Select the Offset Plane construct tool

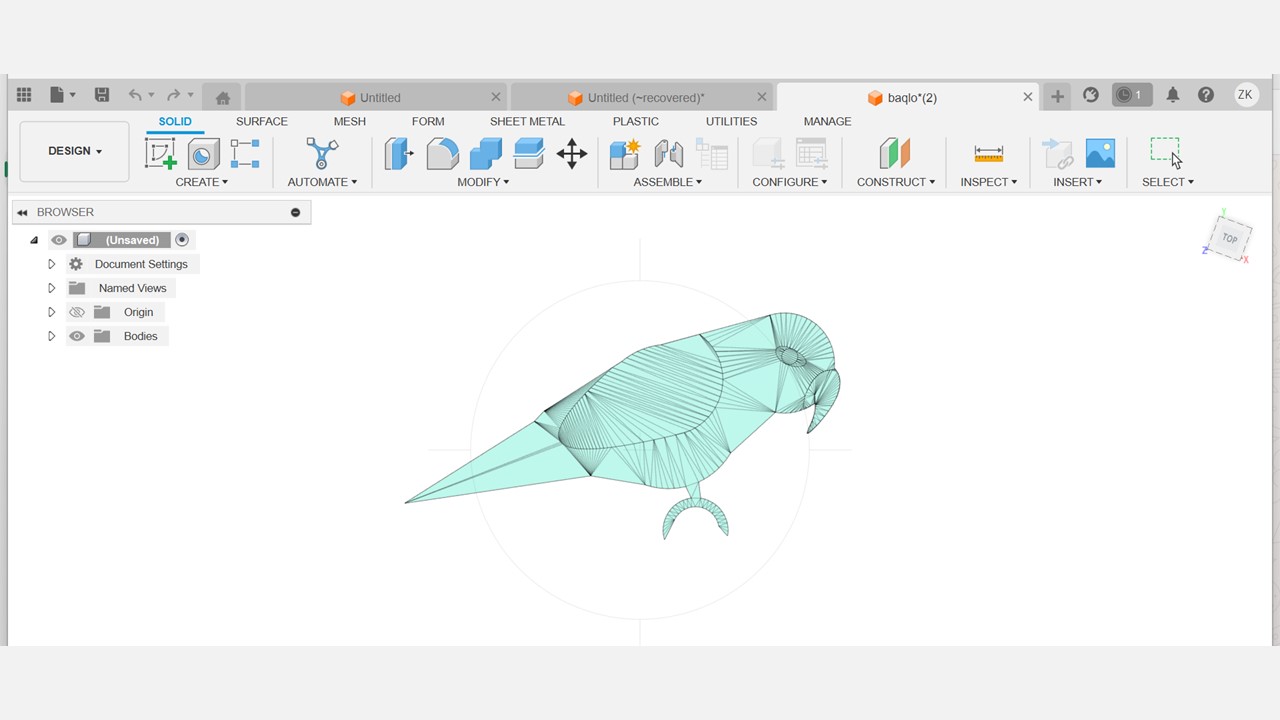895,153
